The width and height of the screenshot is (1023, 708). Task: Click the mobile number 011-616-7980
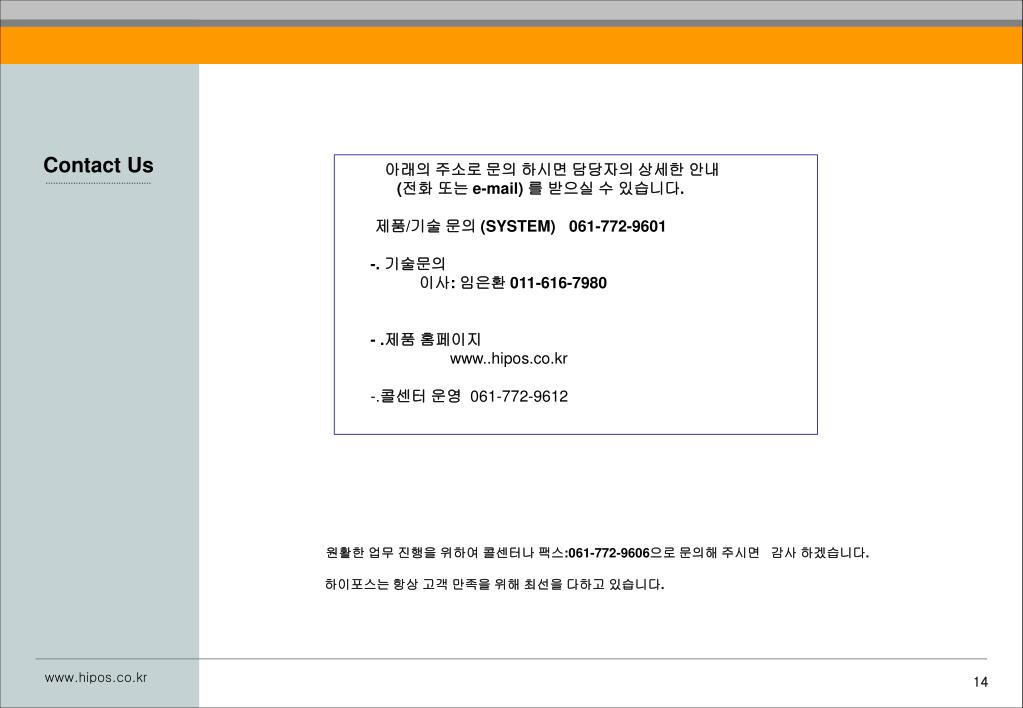[558, 283]
